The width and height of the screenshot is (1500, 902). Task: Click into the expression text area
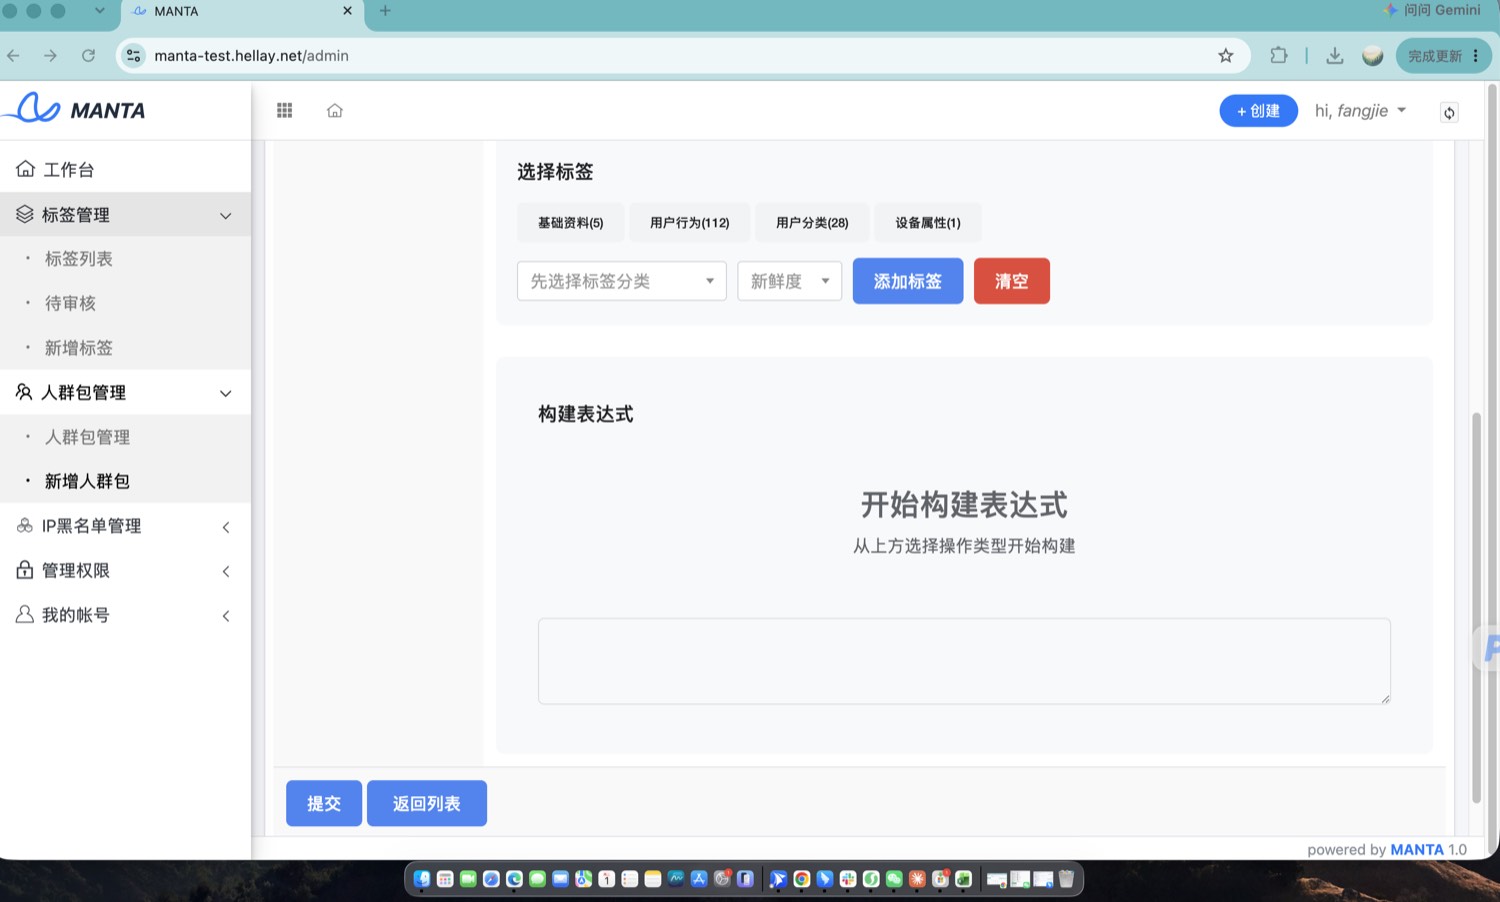pos(964,661)
